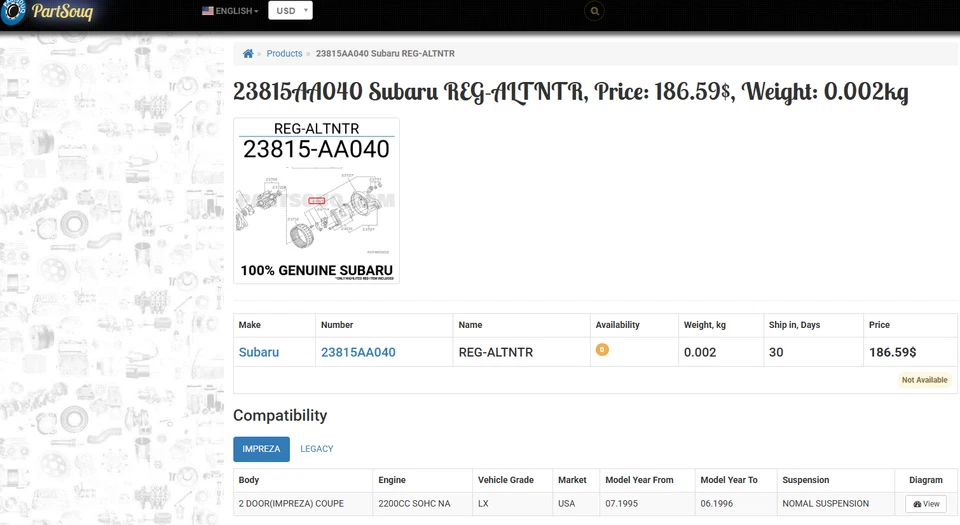Viewport: 960px width, 525px height.
Task: Switch to the IMPREZA compatibility tab
Action: [x=261, y=449]
